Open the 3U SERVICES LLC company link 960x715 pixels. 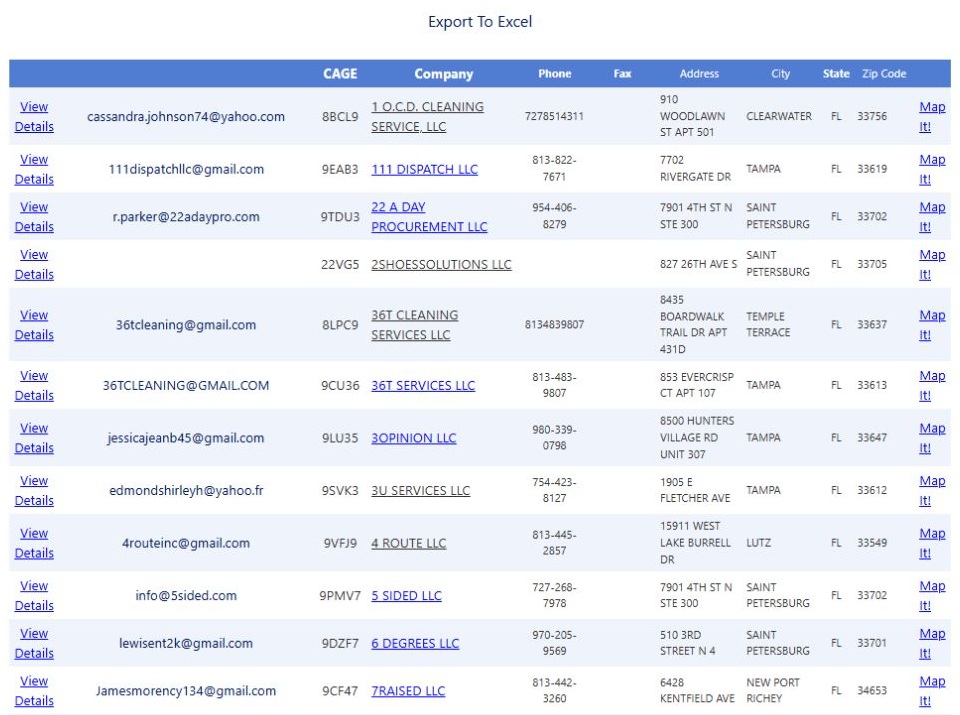[421, 491]
